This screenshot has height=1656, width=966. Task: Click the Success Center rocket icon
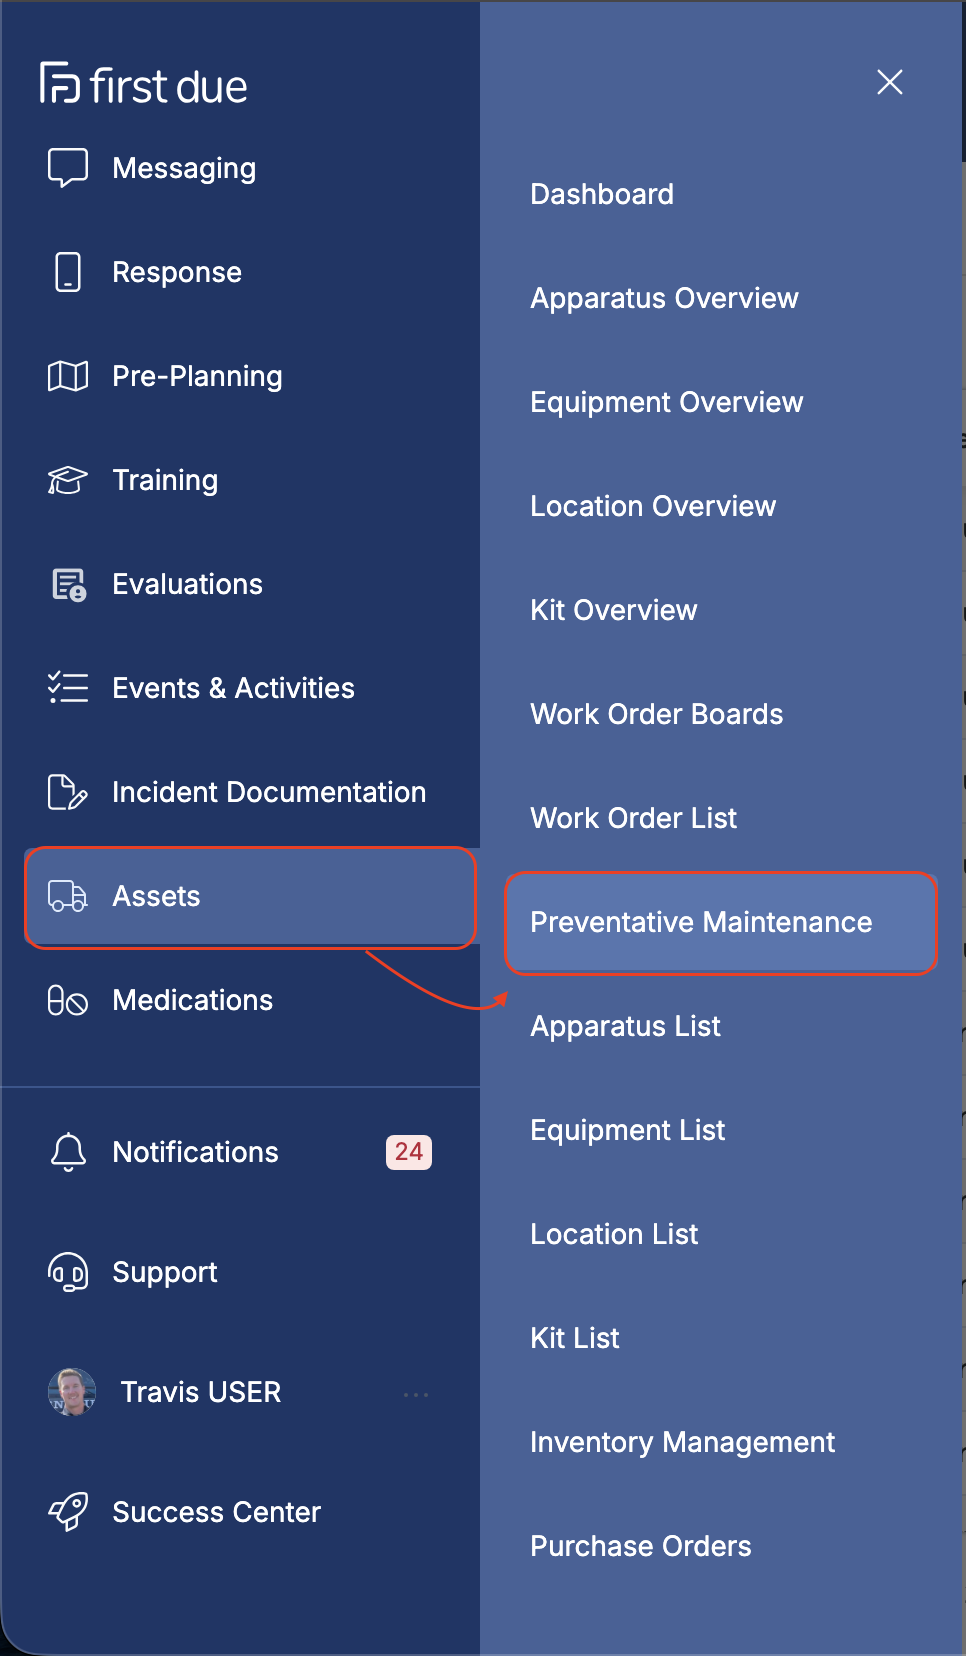tap(68, 1512)
